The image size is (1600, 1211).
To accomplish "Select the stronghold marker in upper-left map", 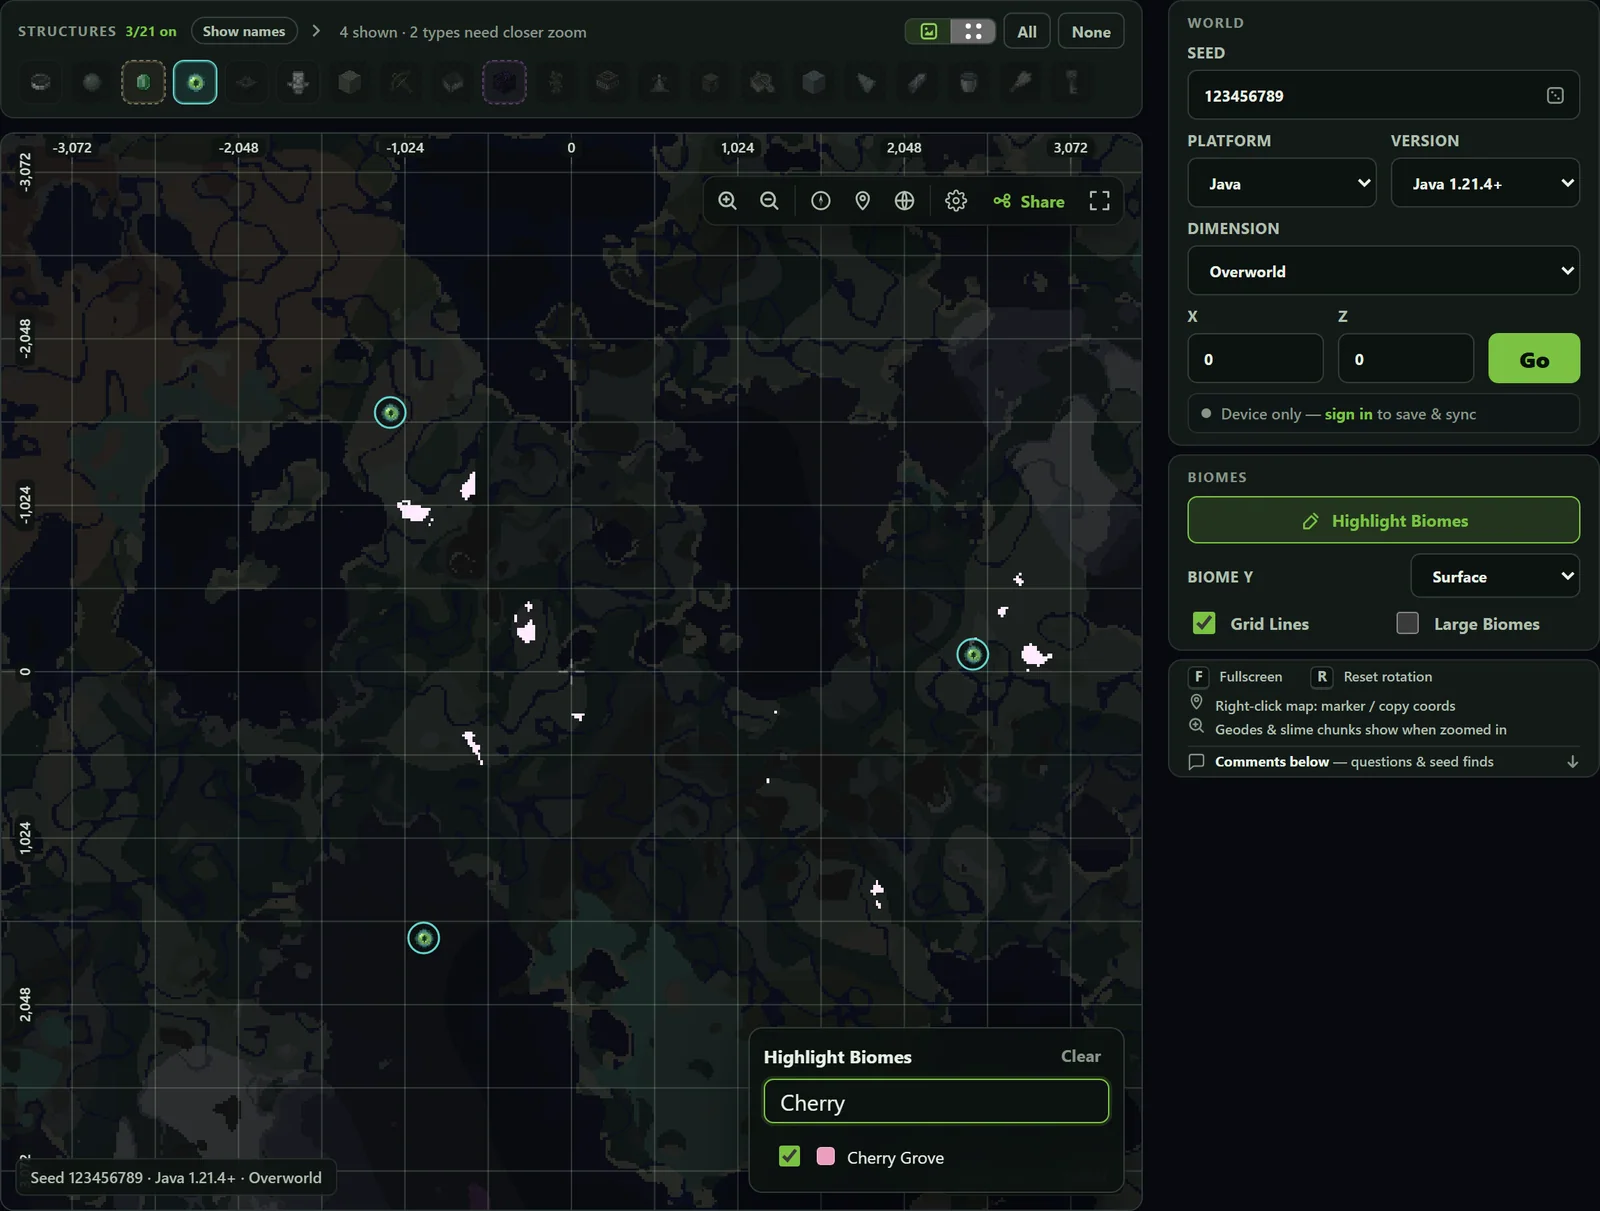I will (x=390, y=412).
